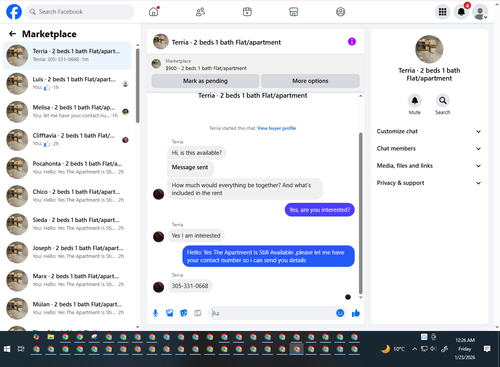
Task: Open Terria conversation in list
Action: pos(67,55)
